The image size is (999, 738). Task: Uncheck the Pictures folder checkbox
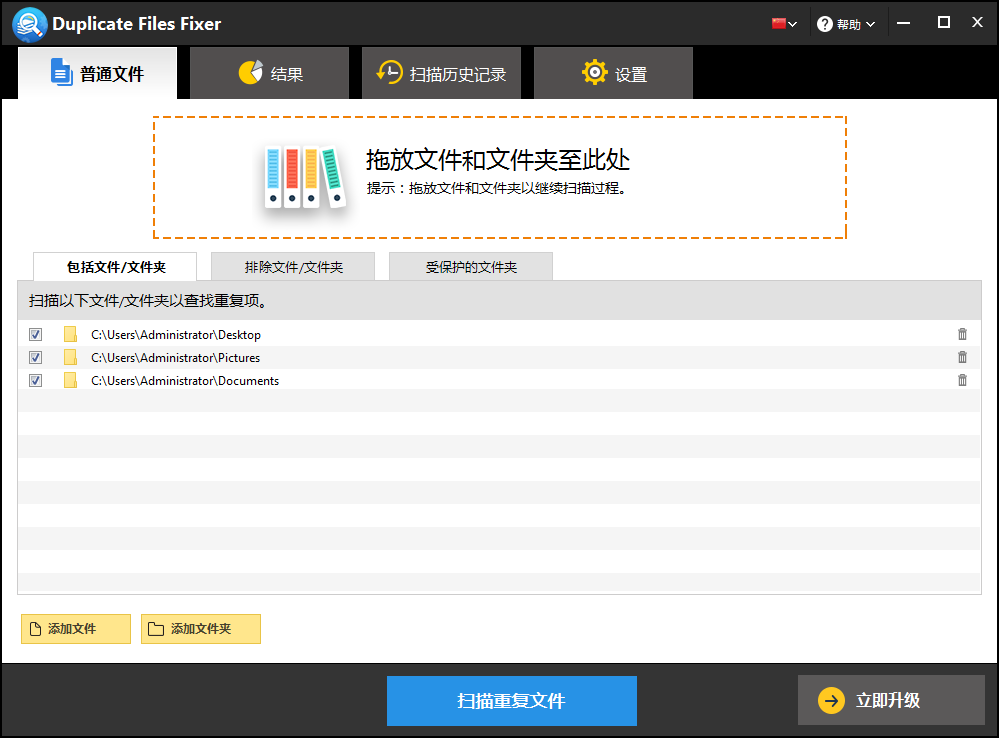coord(36,358)
